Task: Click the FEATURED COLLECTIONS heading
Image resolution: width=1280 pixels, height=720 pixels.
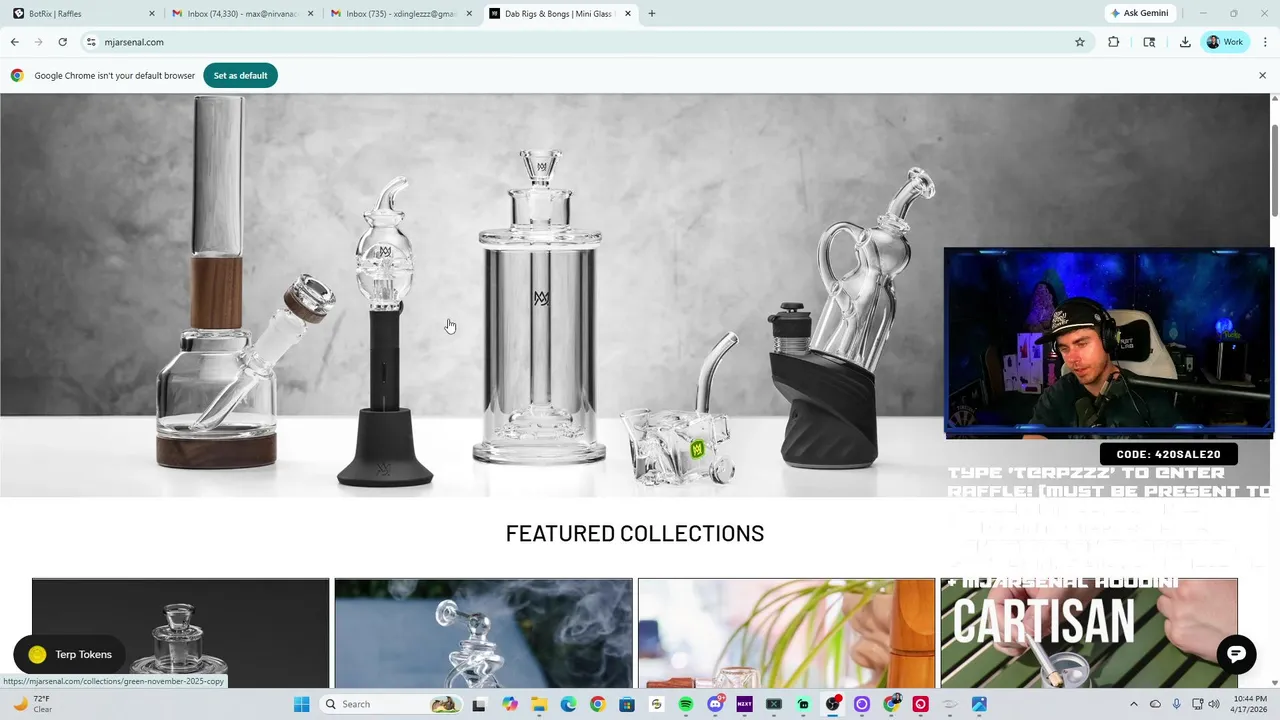Action: pos(635,534)
